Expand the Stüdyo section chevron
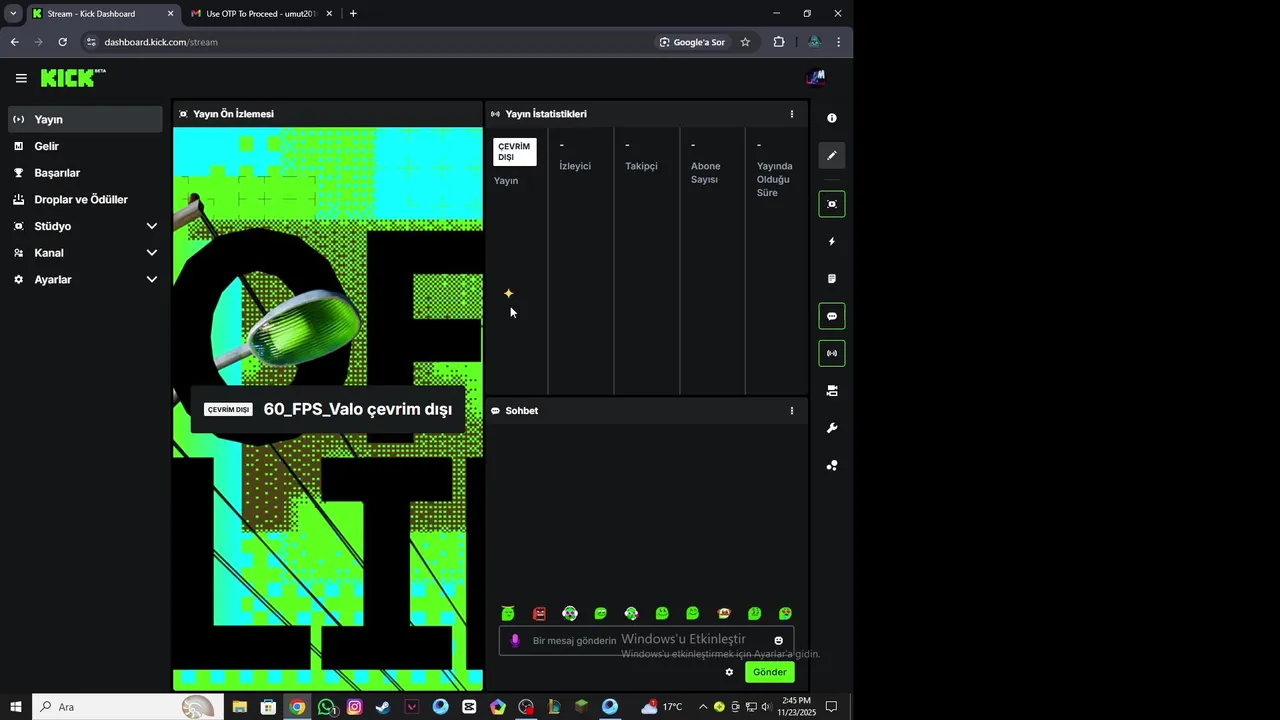This screenshot has width=1280, height=720. tap(152, 226)
